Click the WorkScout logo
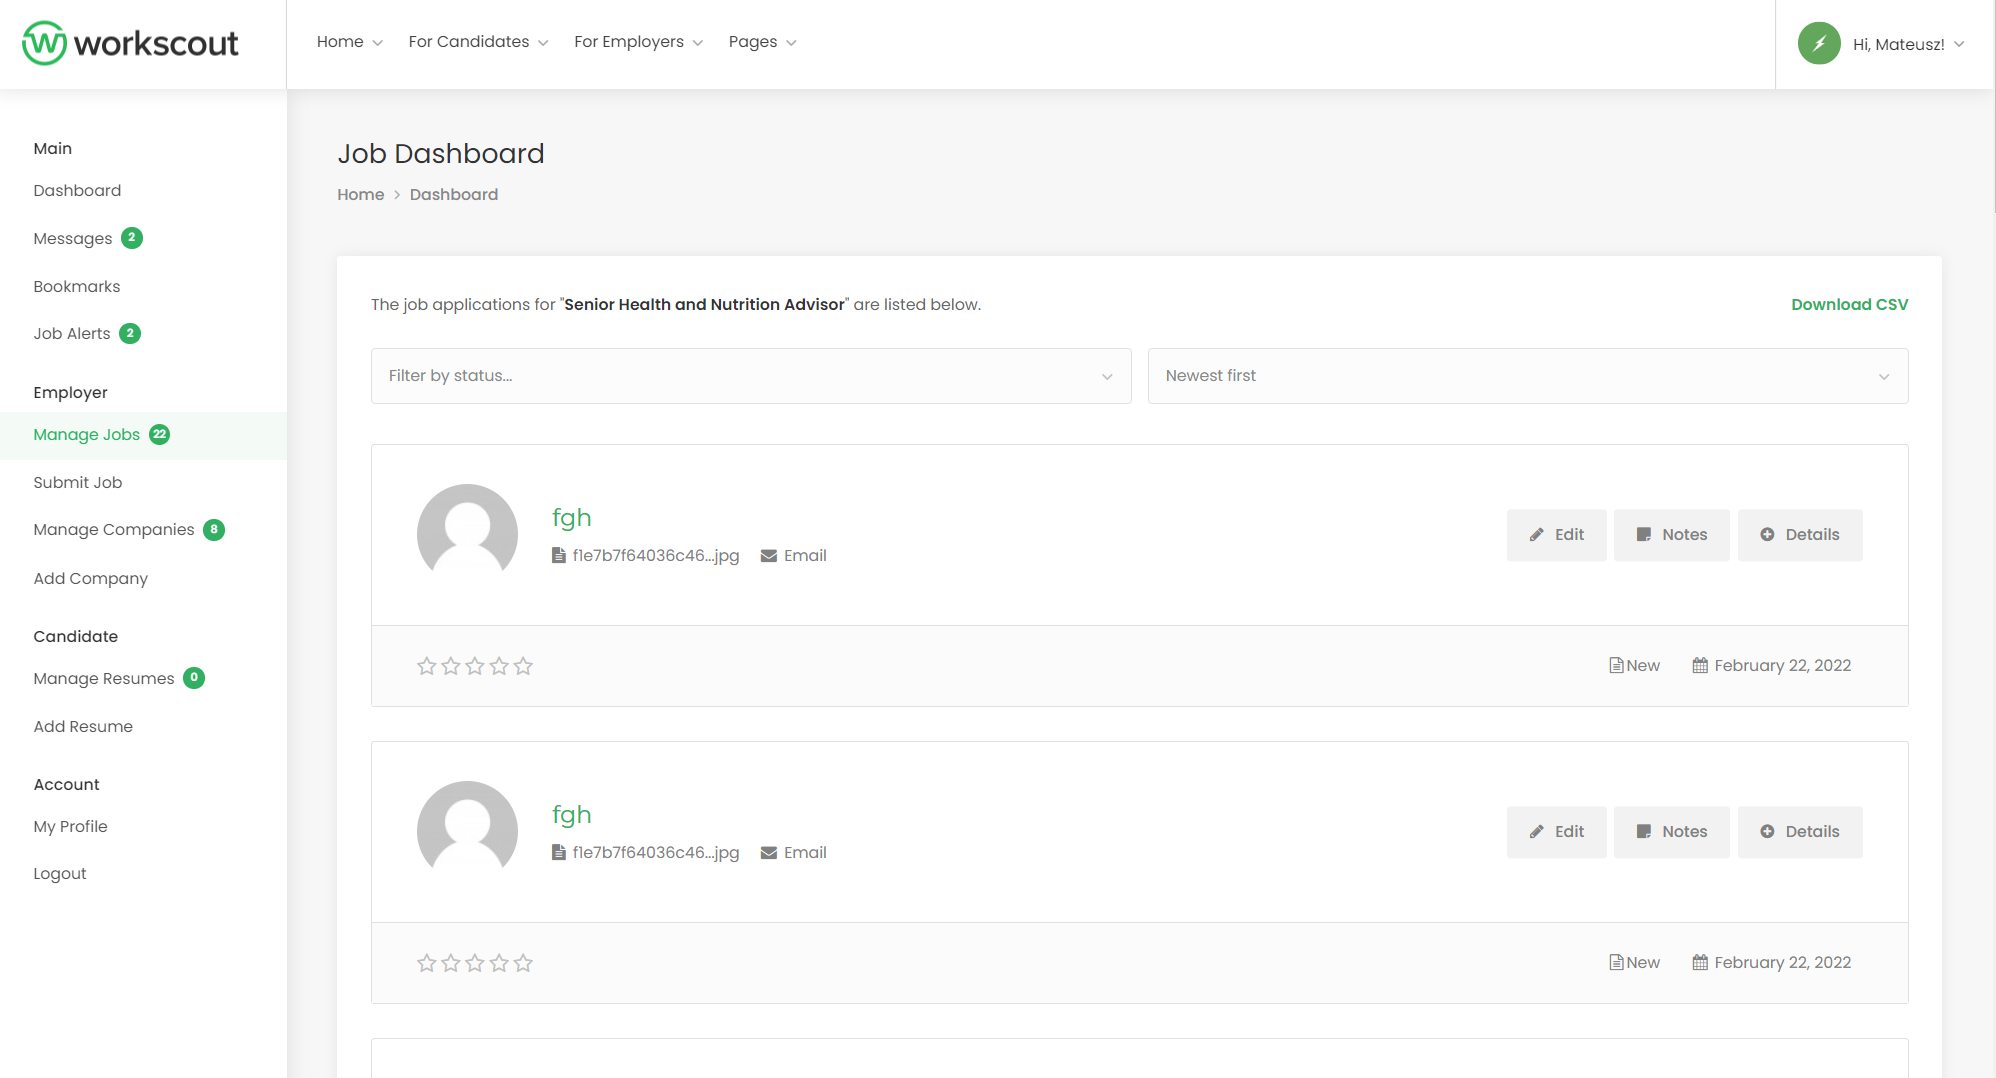1996x1078 pixels. coord(131,43)
